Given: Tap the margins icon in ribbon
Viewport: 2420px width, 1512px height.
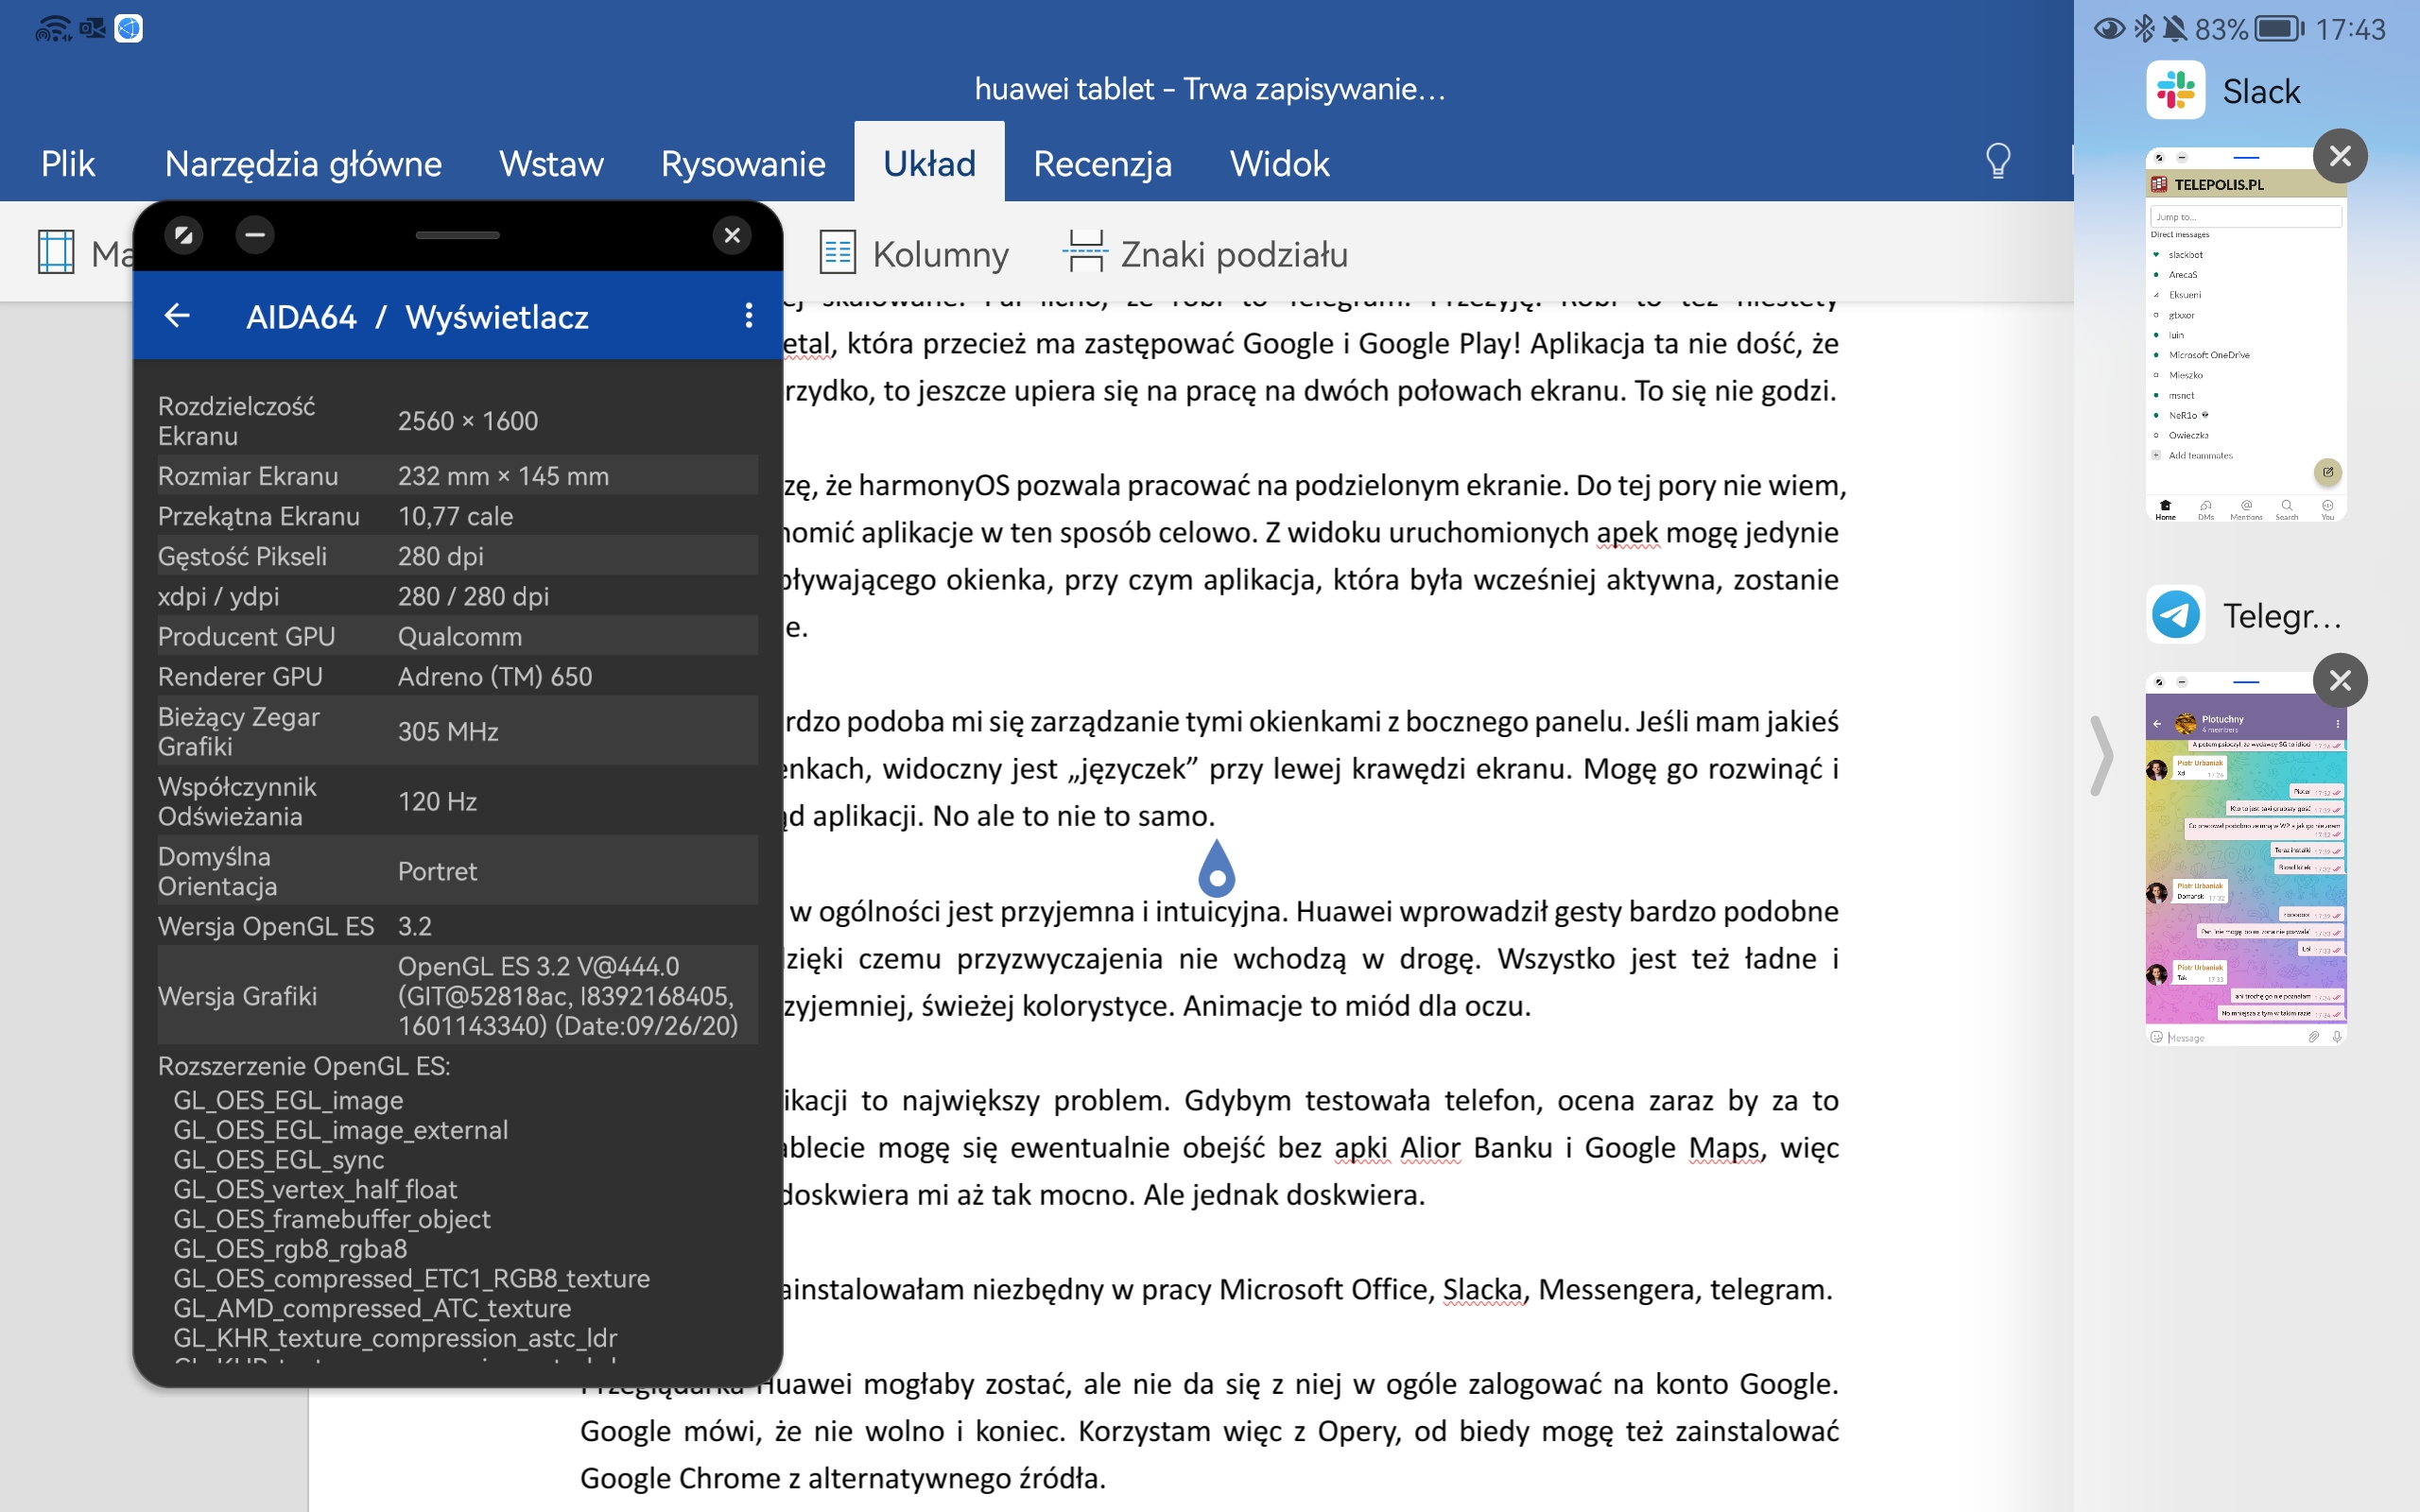Looking at the screenshot, I should coord(56,252).
